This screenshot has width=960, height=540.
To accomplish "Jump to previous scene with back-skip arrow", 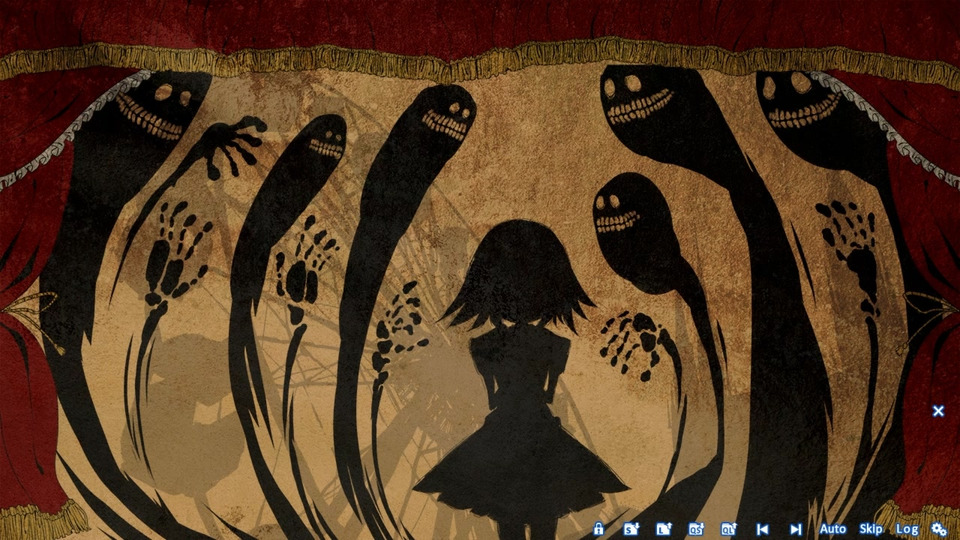I will 762,529.
